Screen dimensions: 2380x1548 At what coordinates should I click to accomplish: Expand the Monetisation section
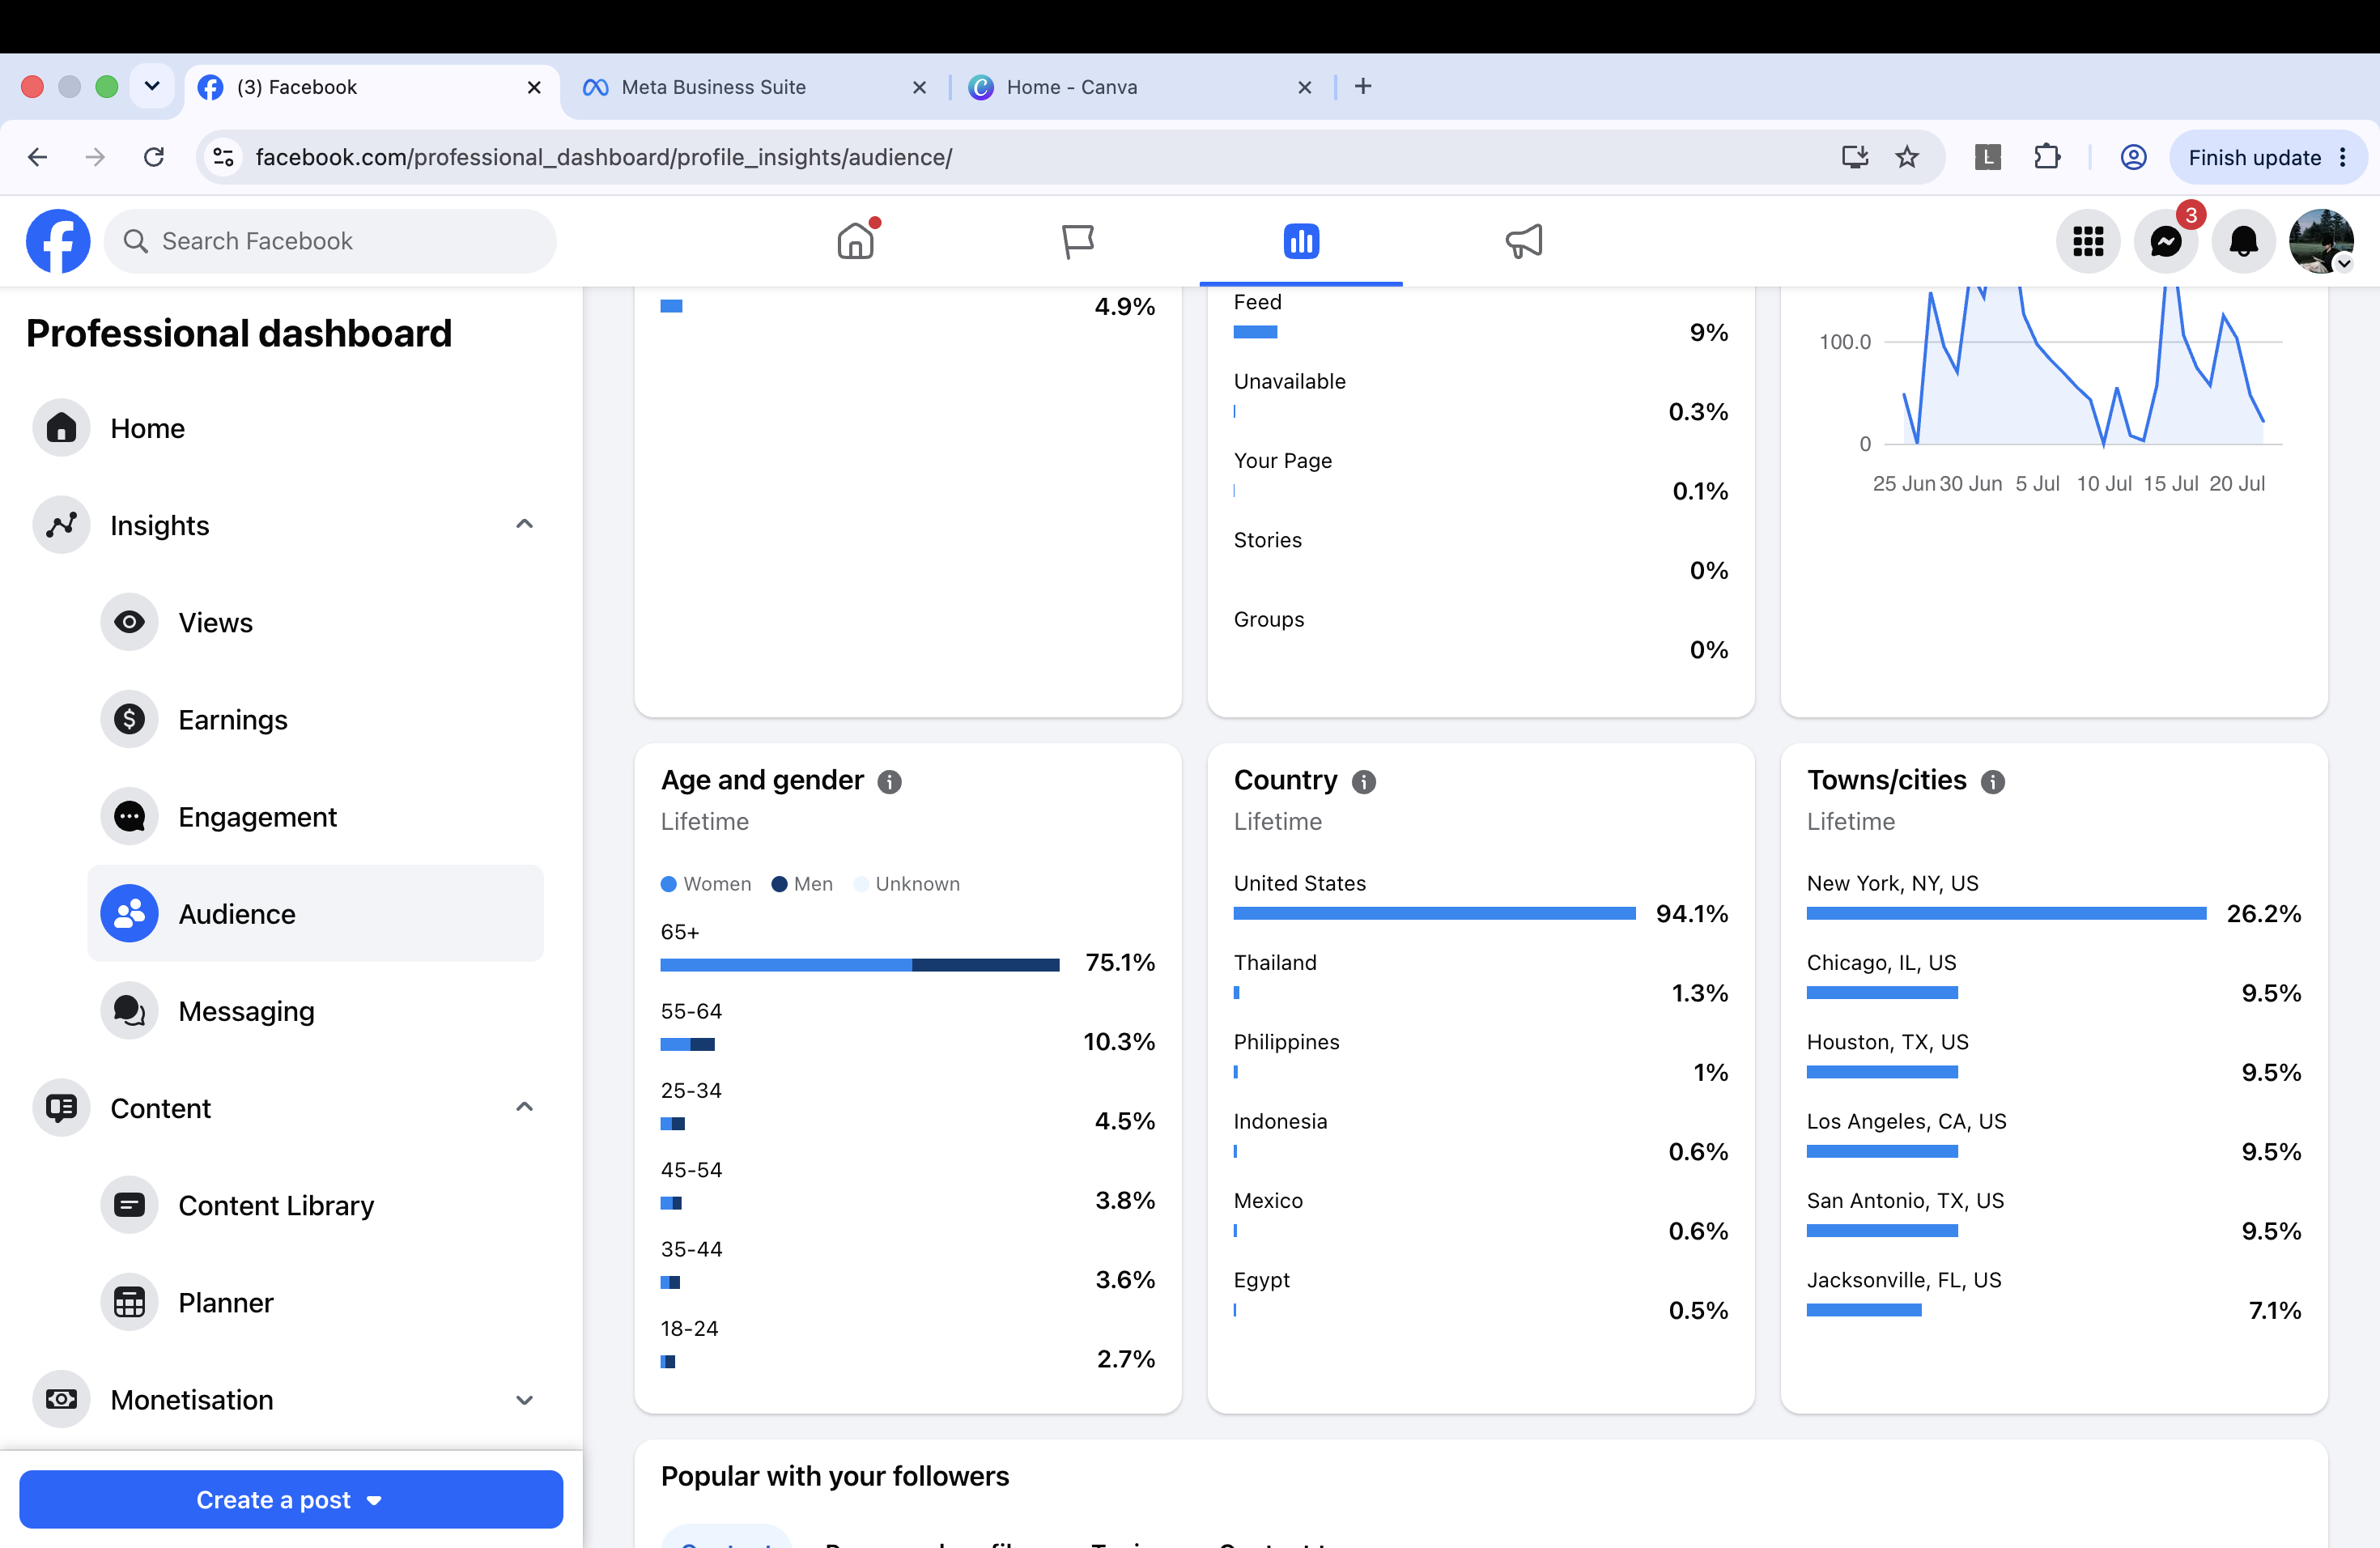524,1400
